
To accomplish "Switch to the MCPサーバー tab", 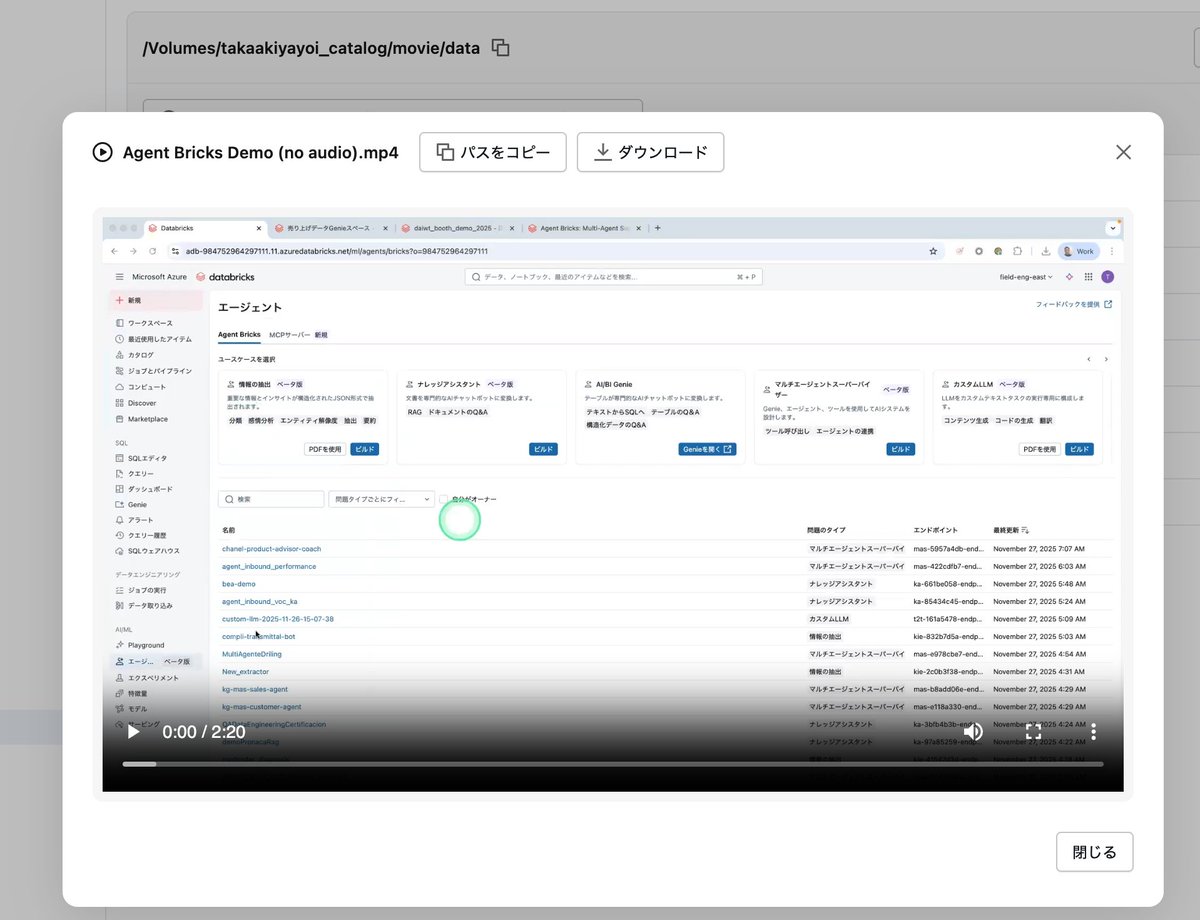I will (x=291, y=335).
